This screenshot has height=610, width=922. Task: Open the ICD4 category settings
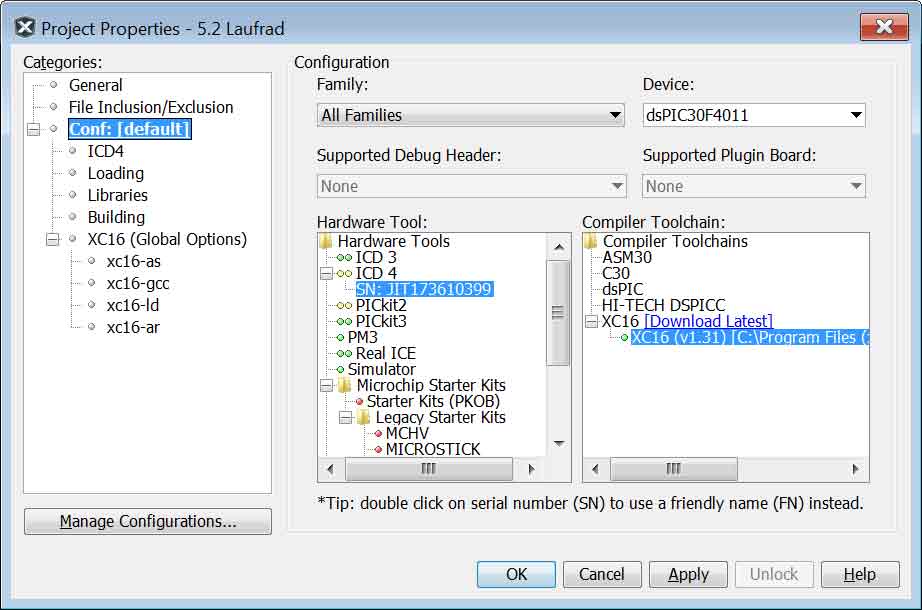coord(105,151)
